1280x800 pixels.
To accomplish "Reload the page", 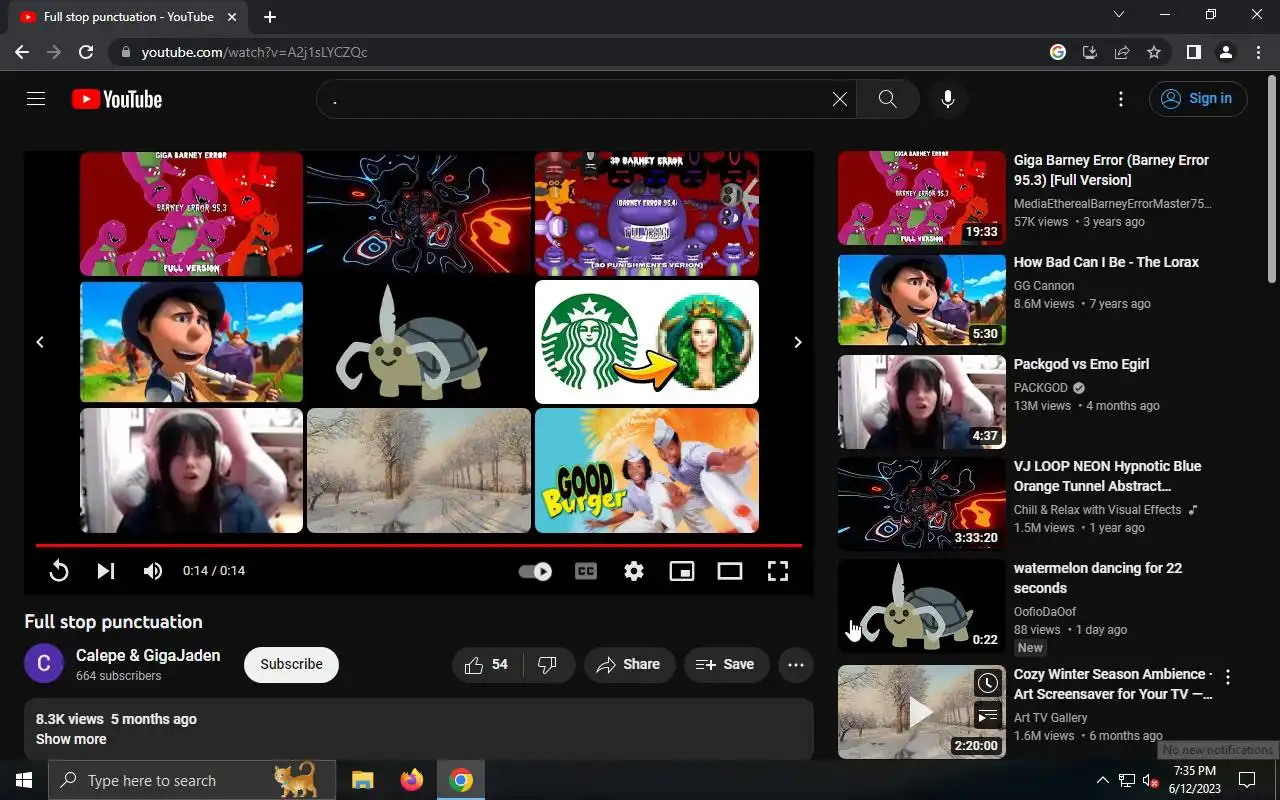I will point(86,52).
